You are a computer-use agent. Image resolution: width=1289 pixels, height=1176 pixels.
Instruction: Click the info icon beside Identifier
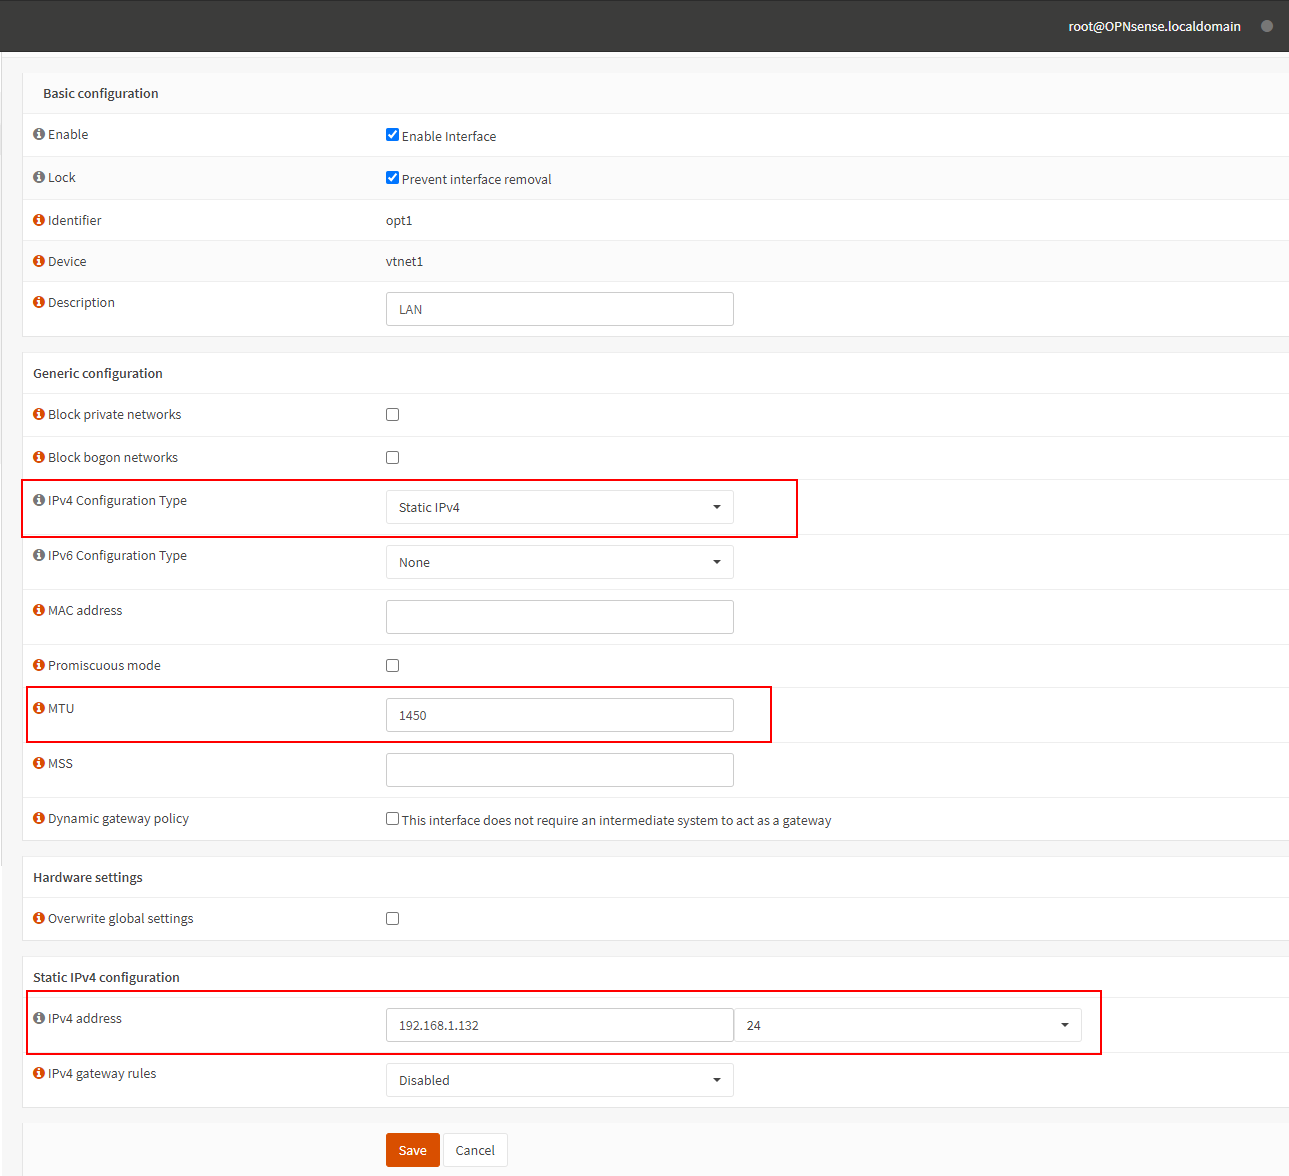click(x=39, y=220)
